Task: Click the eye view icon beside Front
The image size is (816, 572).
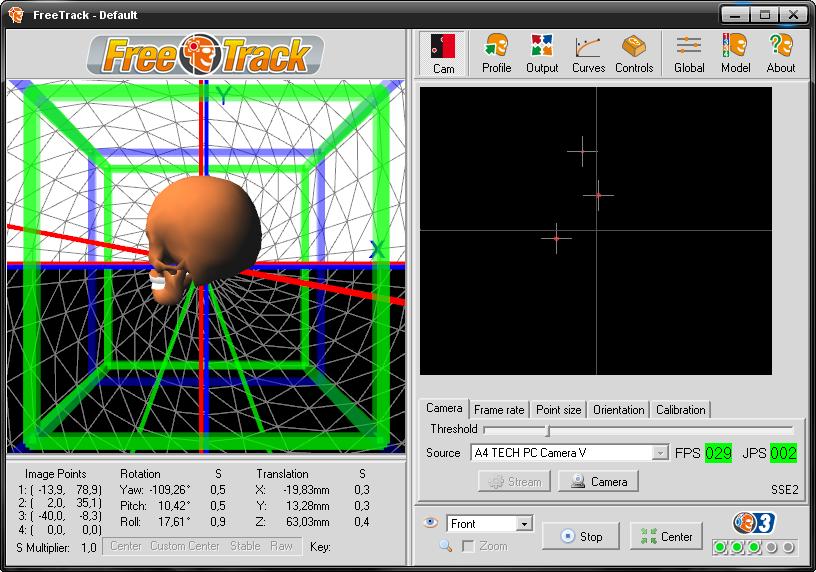Action: (x=430, y=523)
